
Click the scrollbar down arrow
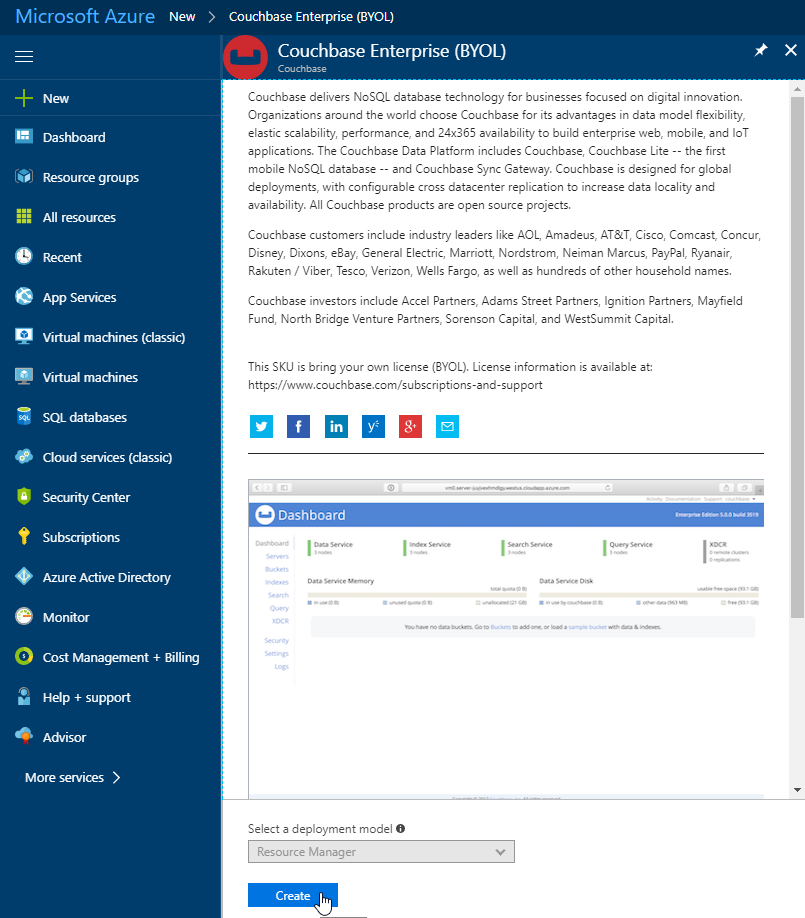pyautogui.click(x=797, y=790)
